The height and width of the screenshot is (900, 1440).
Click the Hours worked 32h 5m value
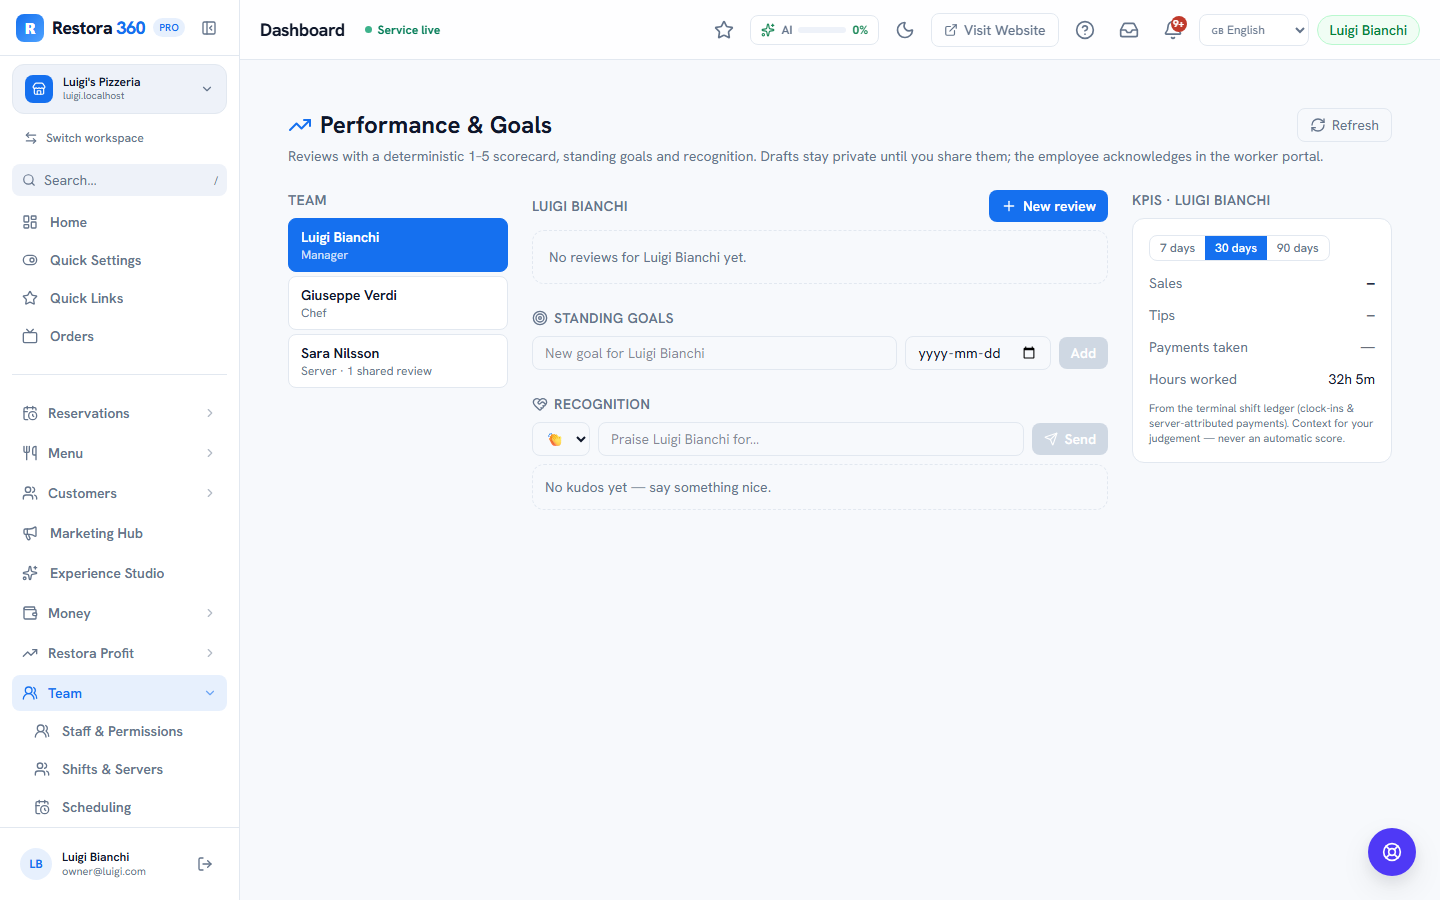[1351, 379]
